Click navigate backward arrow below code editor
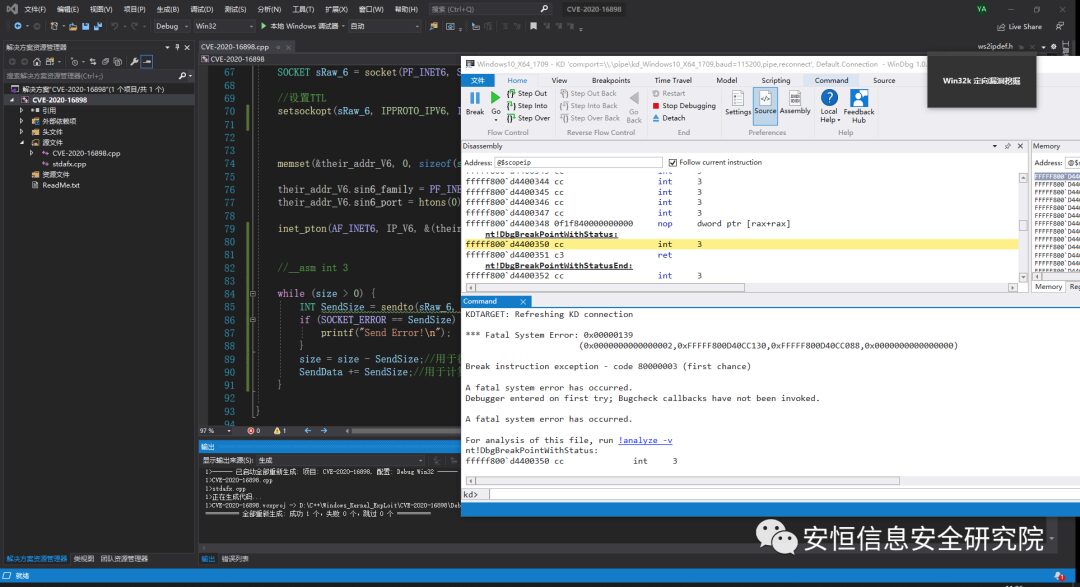1080x587 pixels. 307,431
